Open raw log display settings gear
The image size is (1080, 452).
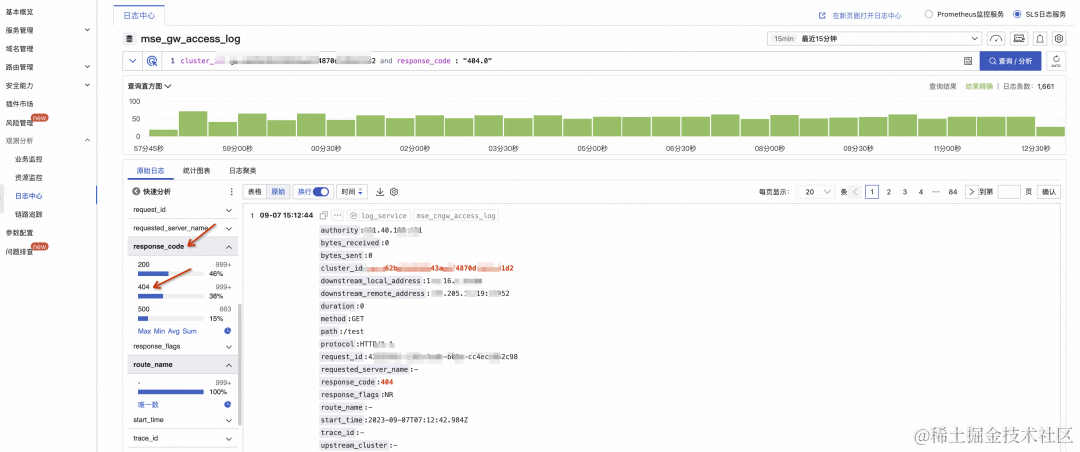[395, 192]
